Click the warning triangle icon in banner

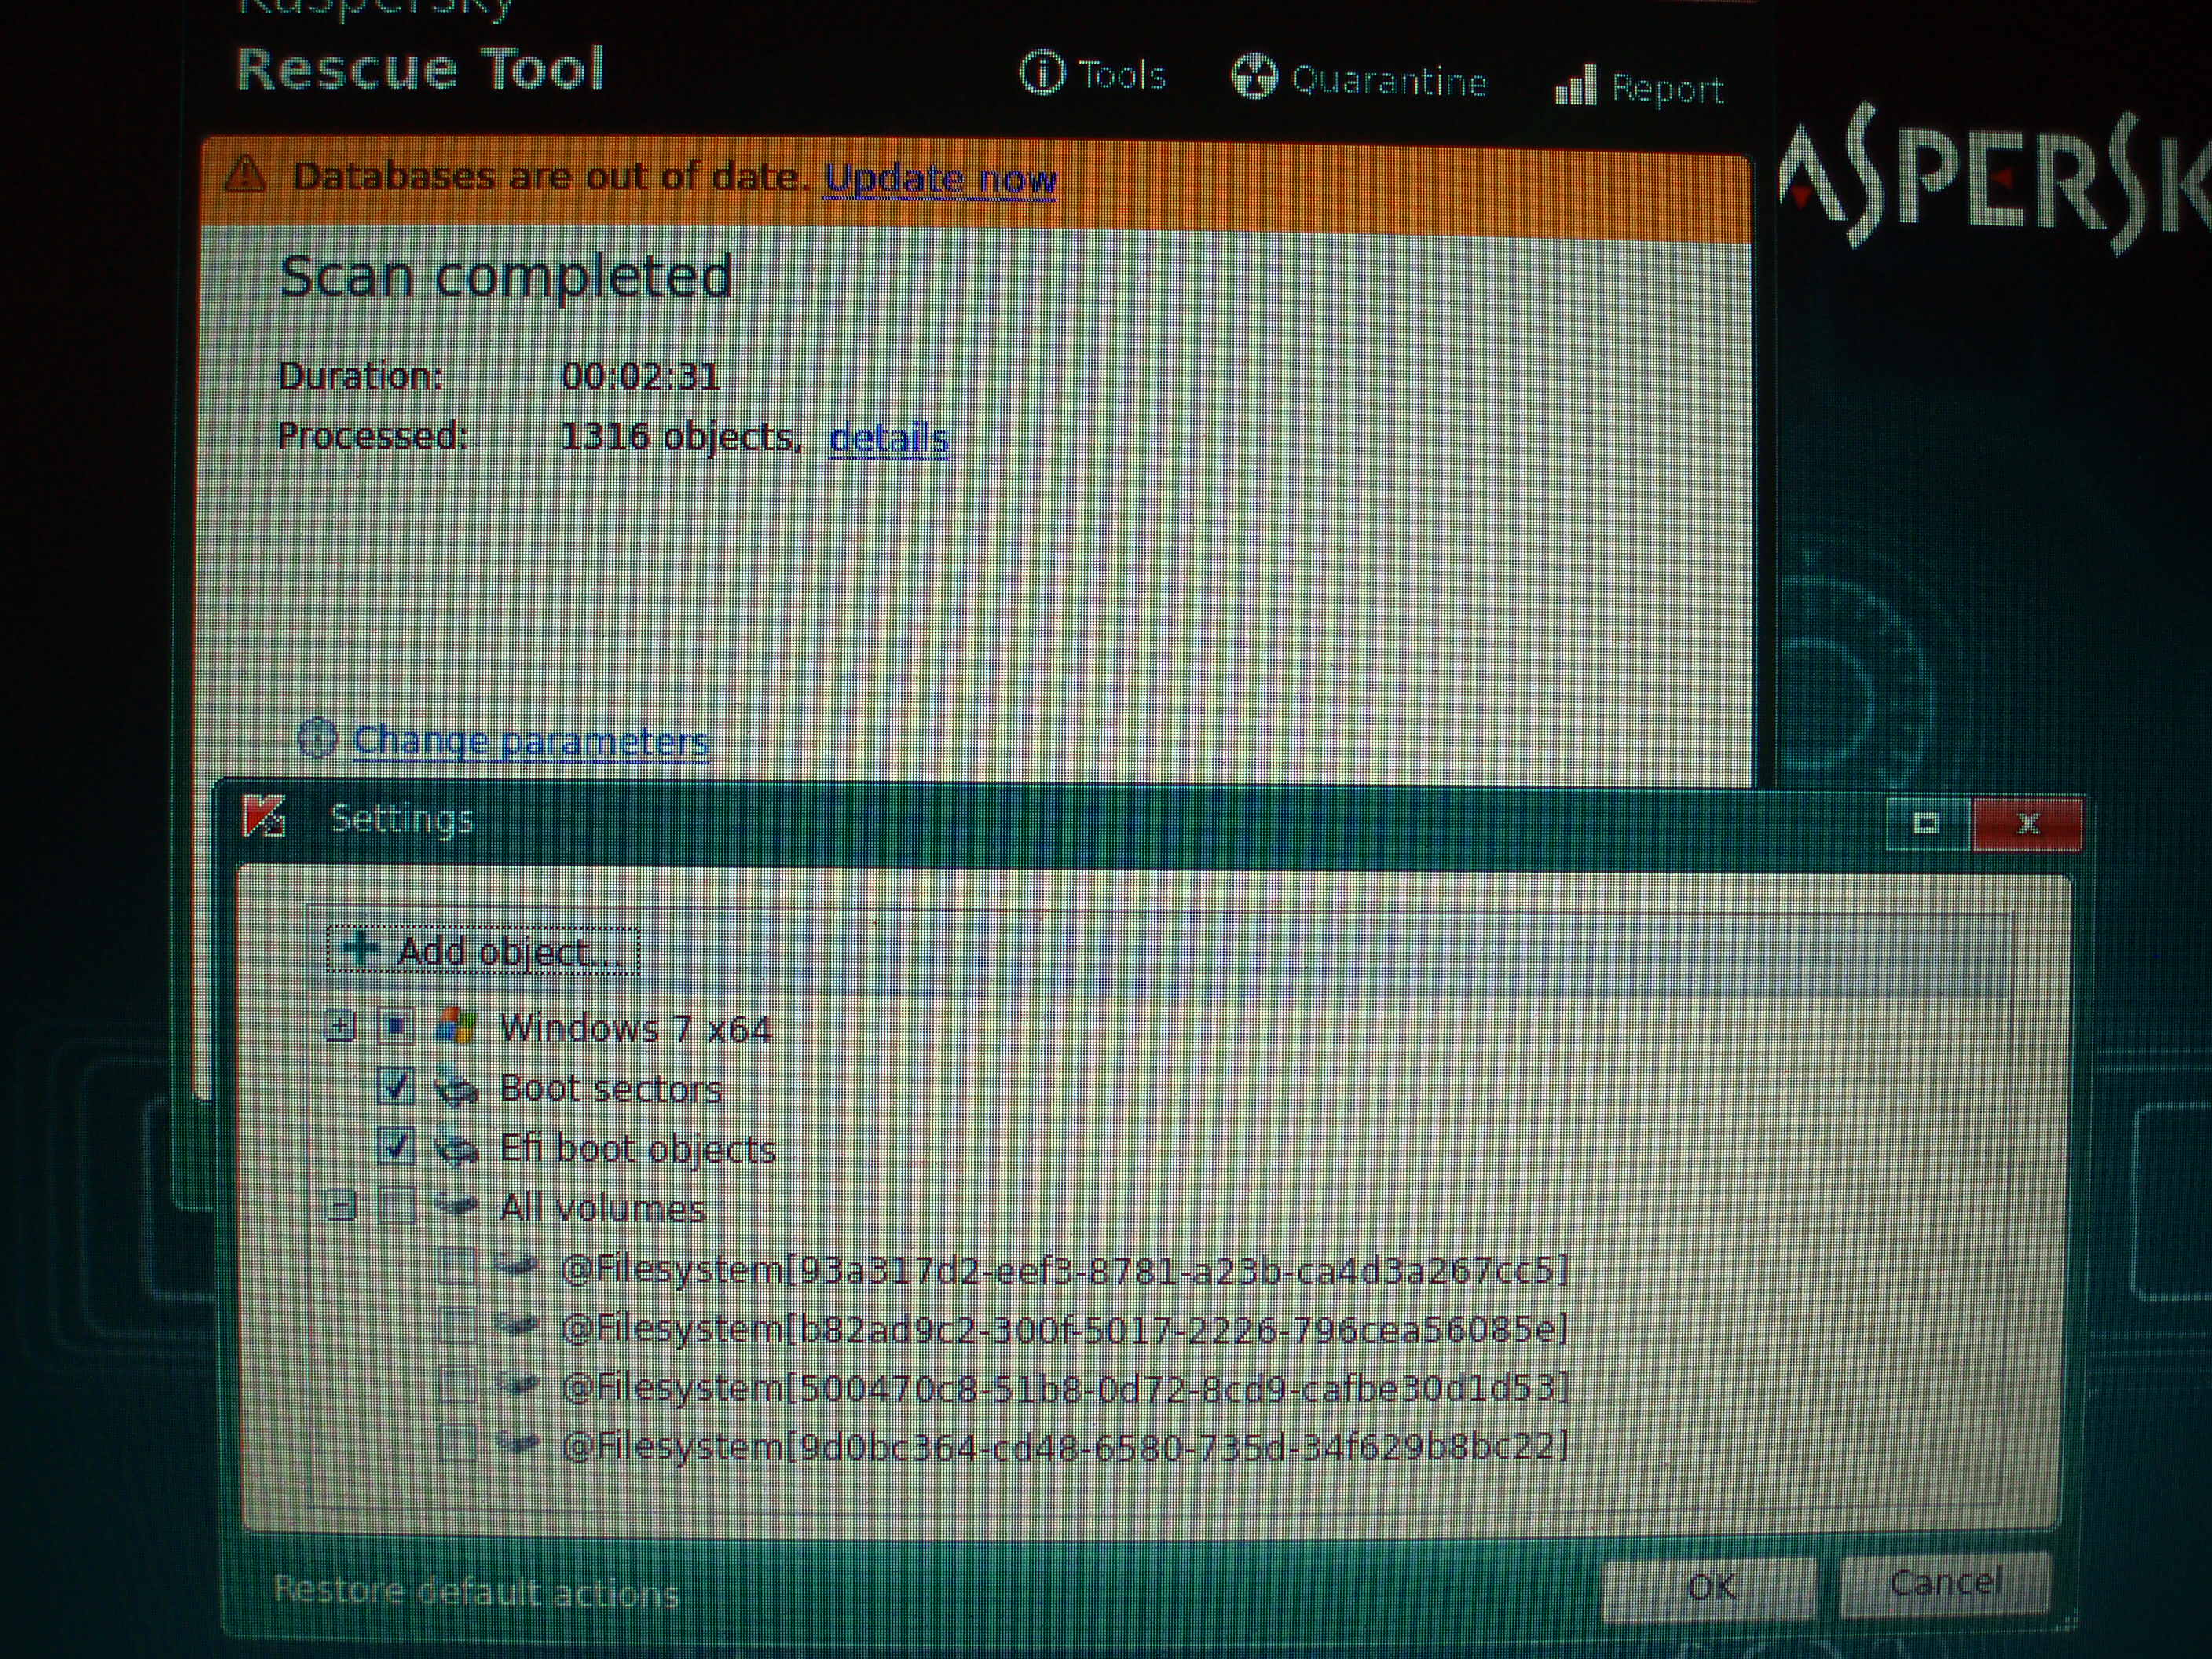[245, 176]
